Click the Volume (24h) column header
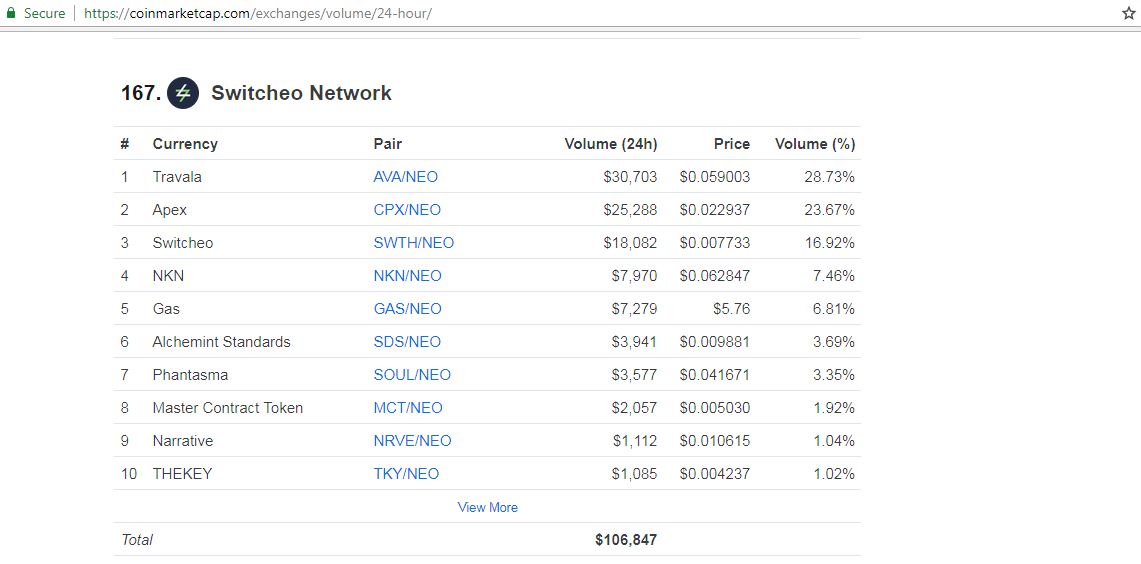 pyautogui.click(x=611, y=144)
